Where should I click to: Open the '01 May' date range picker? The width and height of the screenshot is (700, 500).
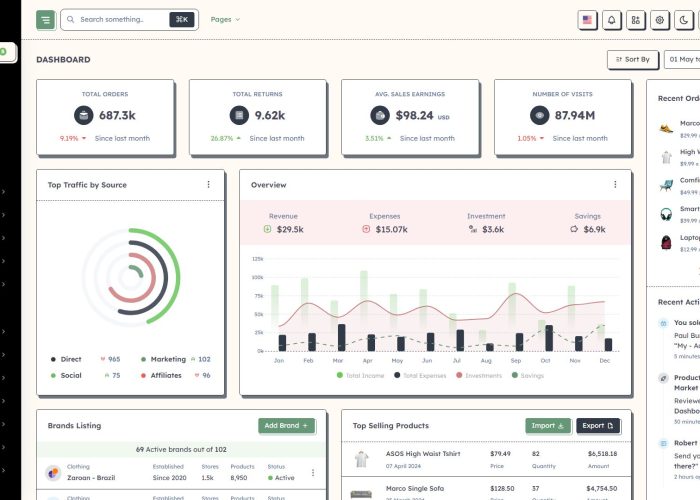(683, 59)
